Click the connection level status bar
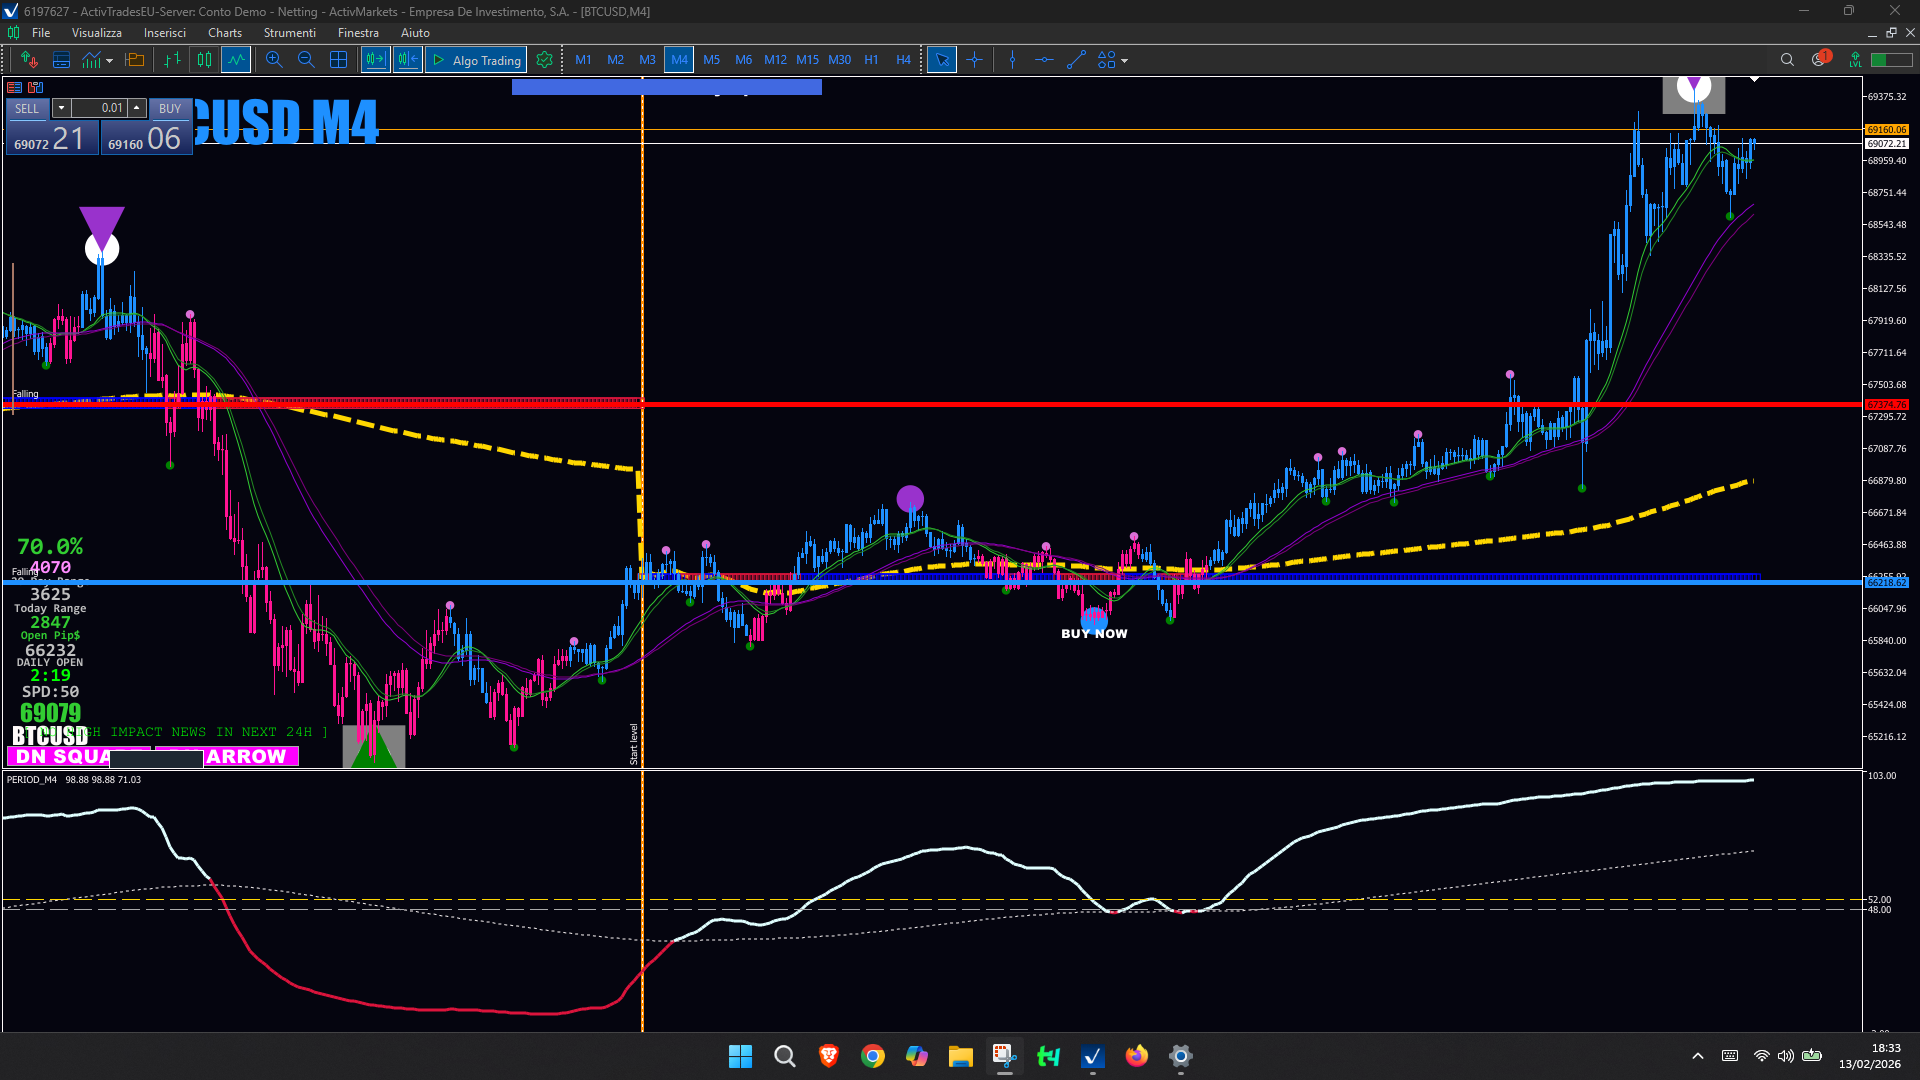This screenshot has height=1080, width=1920. pyautogui.click(x=1890, y=60)
